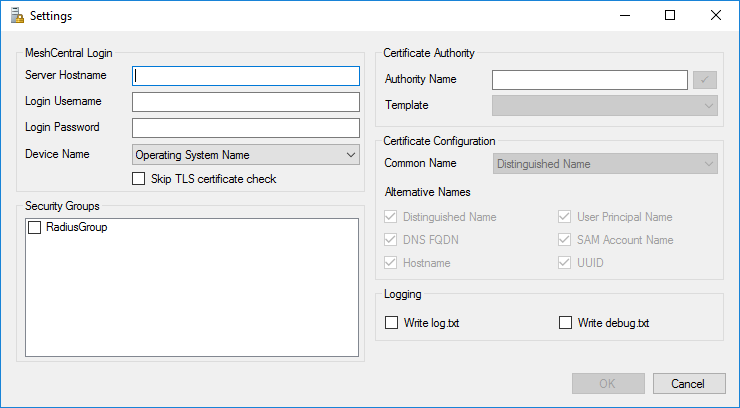
Task: Toggle the UUID checkbox
Action: pyautogui.click(x=565, y=263)
